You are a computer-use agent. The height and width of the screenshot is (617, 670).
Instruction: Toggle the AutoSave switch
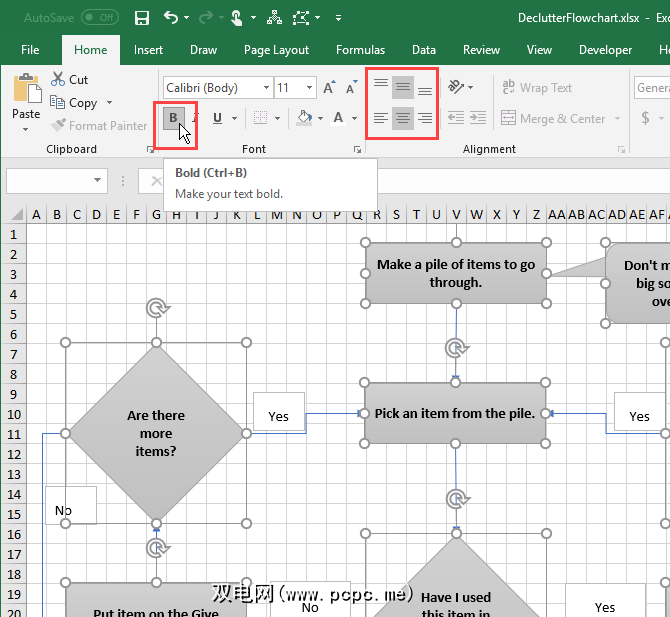pos(99,18)
